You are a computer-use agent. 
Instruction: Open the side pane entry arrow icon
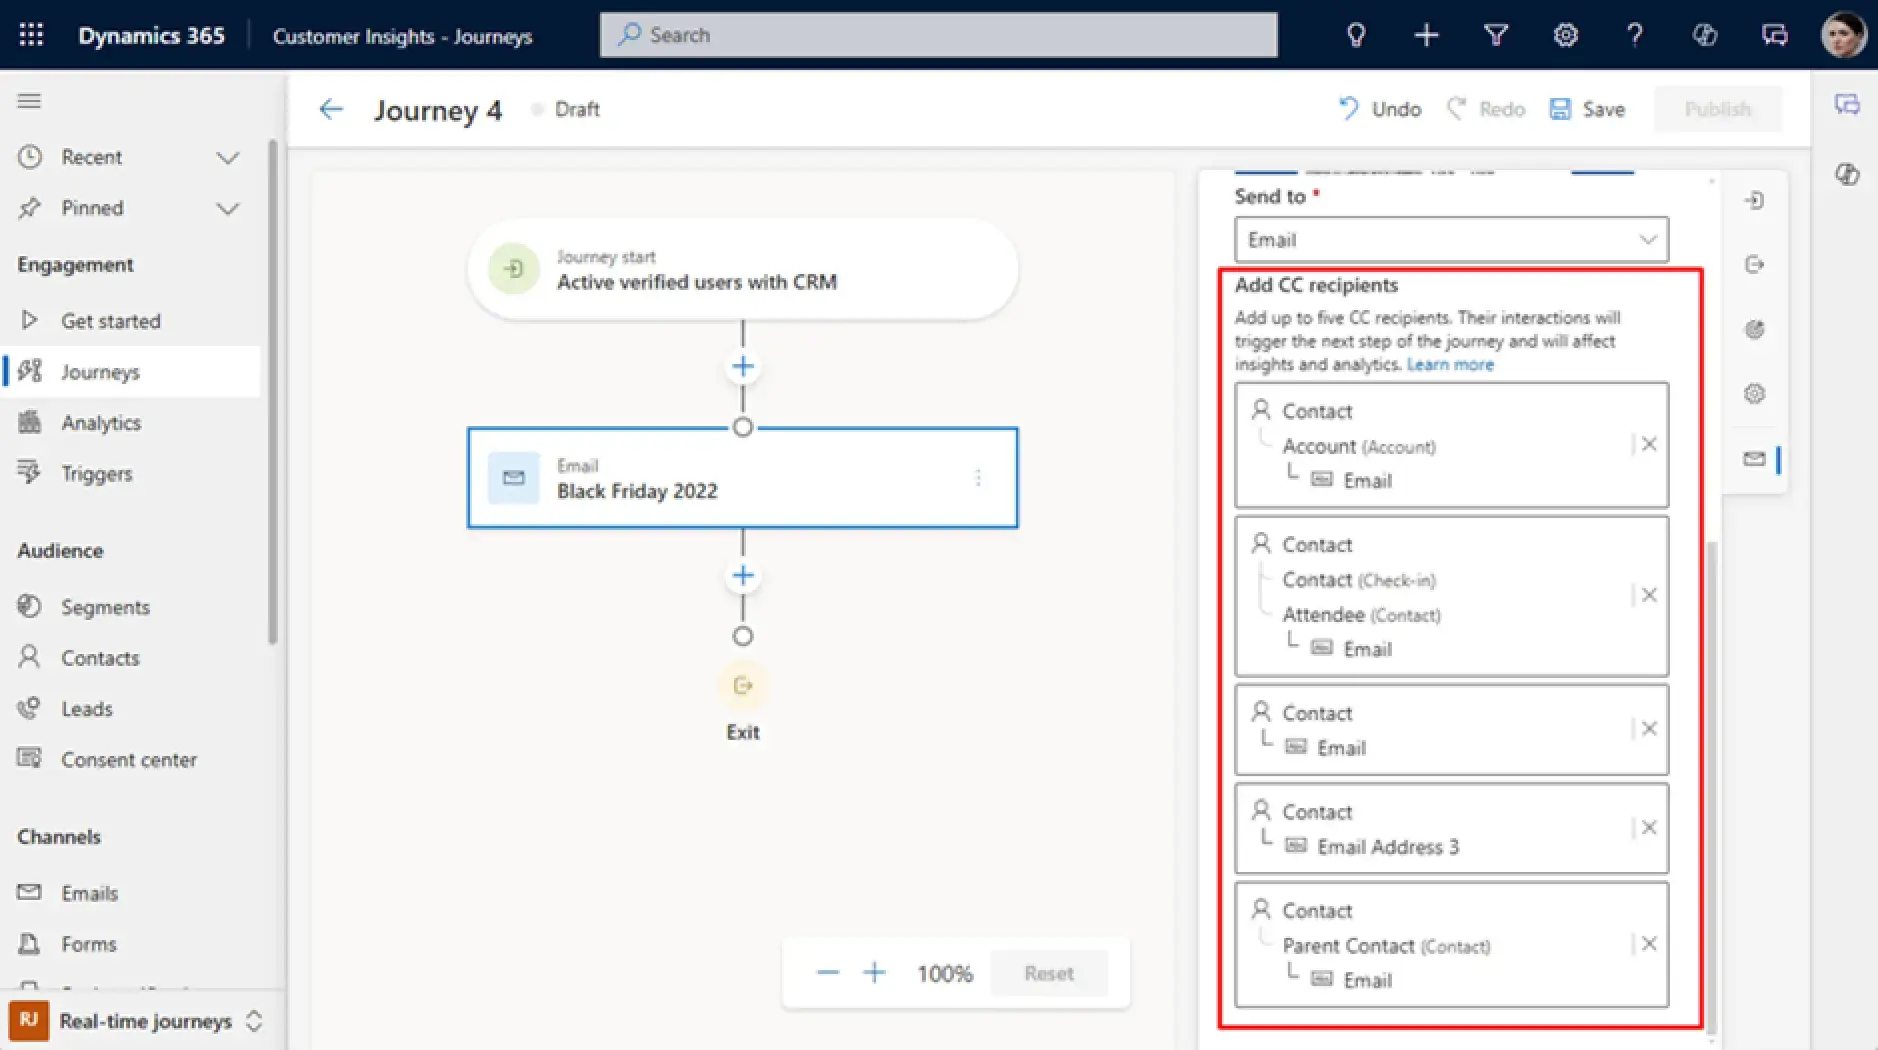pyautogui.click(x=1754, y=201)
